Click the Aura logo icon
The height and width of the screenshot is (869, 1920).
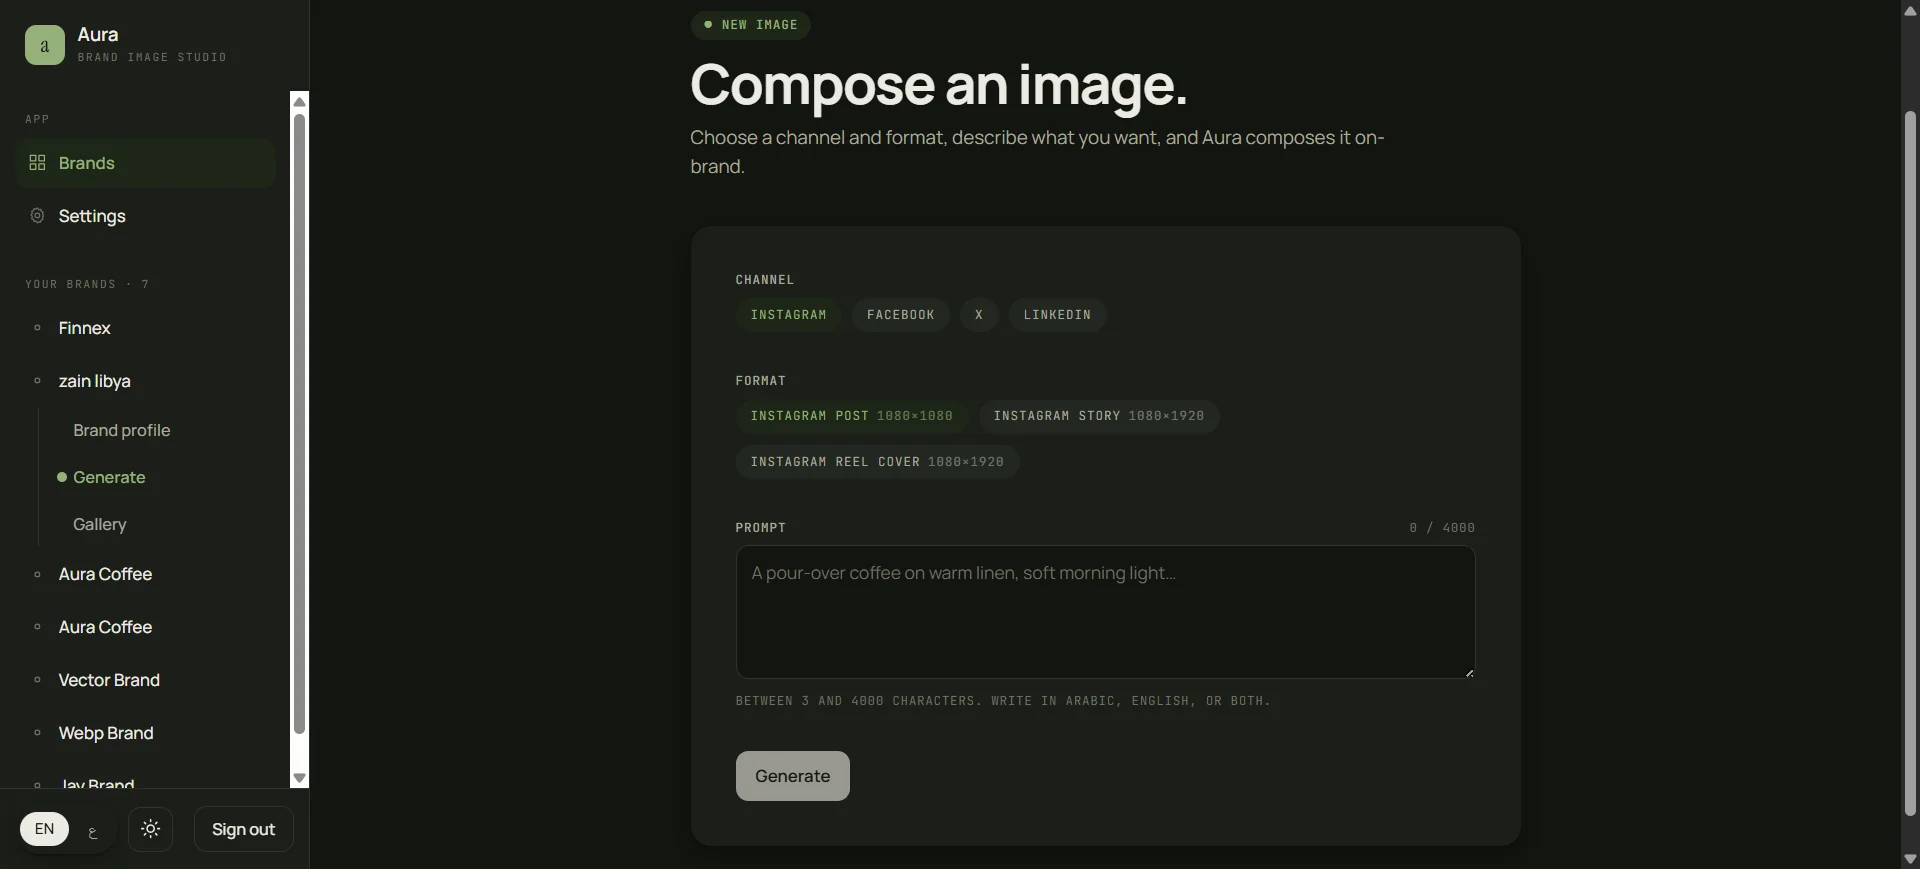[45, 45]
